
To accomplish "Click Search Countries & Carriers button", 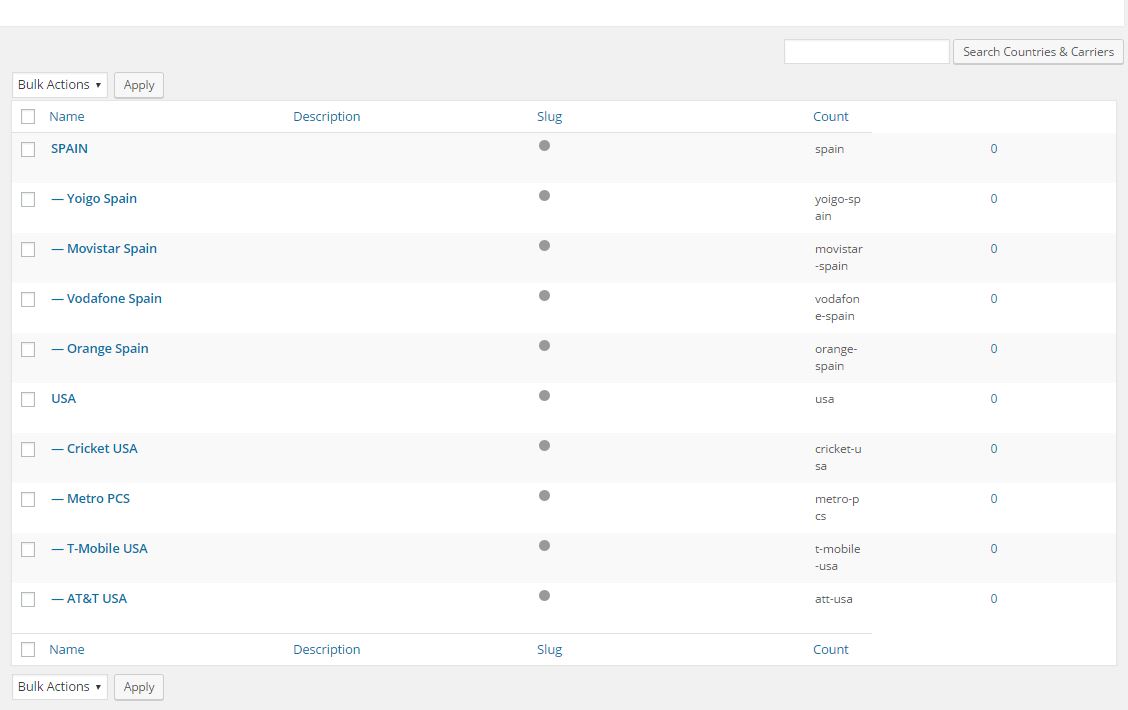I will coord(1038,52).
